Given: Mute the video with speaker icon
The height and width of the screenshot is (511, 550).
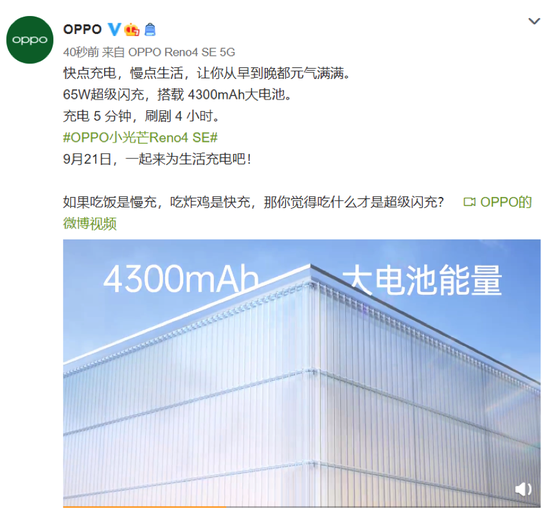Looking at the screenshot, I should pyautogui.click(x=523, y=489).
